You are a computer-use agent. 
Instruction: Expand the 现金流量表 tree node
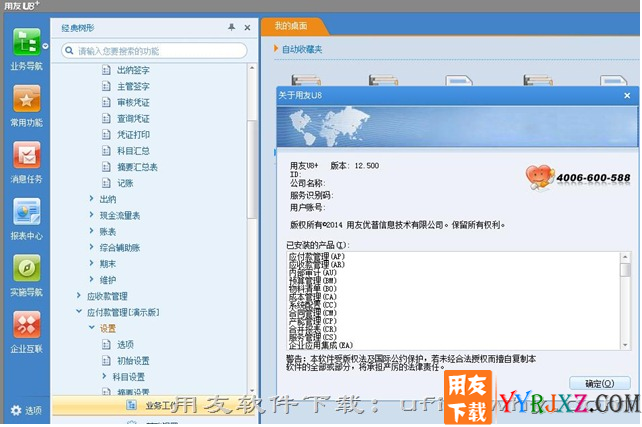pos(91,215)
